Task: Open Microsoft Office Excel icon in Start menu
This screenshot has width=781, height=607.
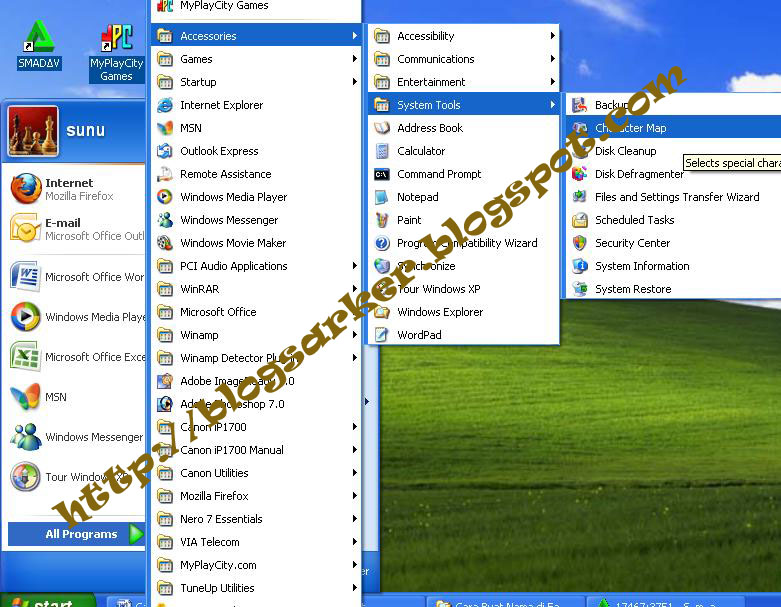Action: click(25, 357)
